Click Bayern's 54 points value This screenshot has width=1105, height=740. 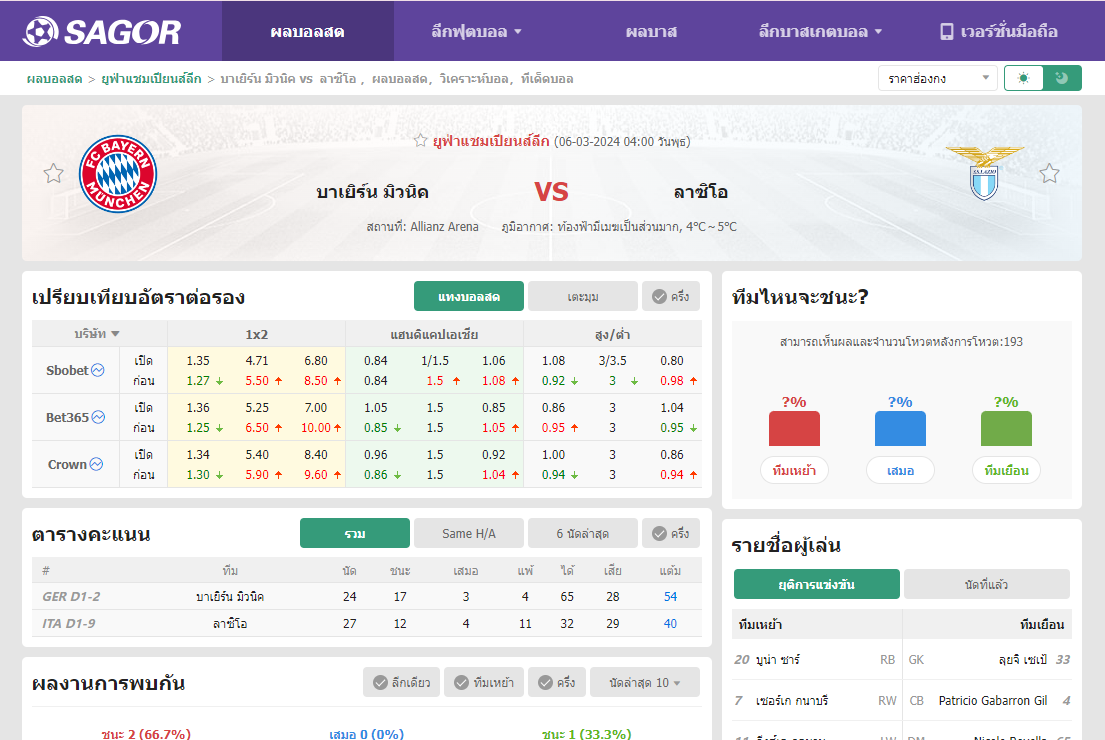tap(670, 596)
